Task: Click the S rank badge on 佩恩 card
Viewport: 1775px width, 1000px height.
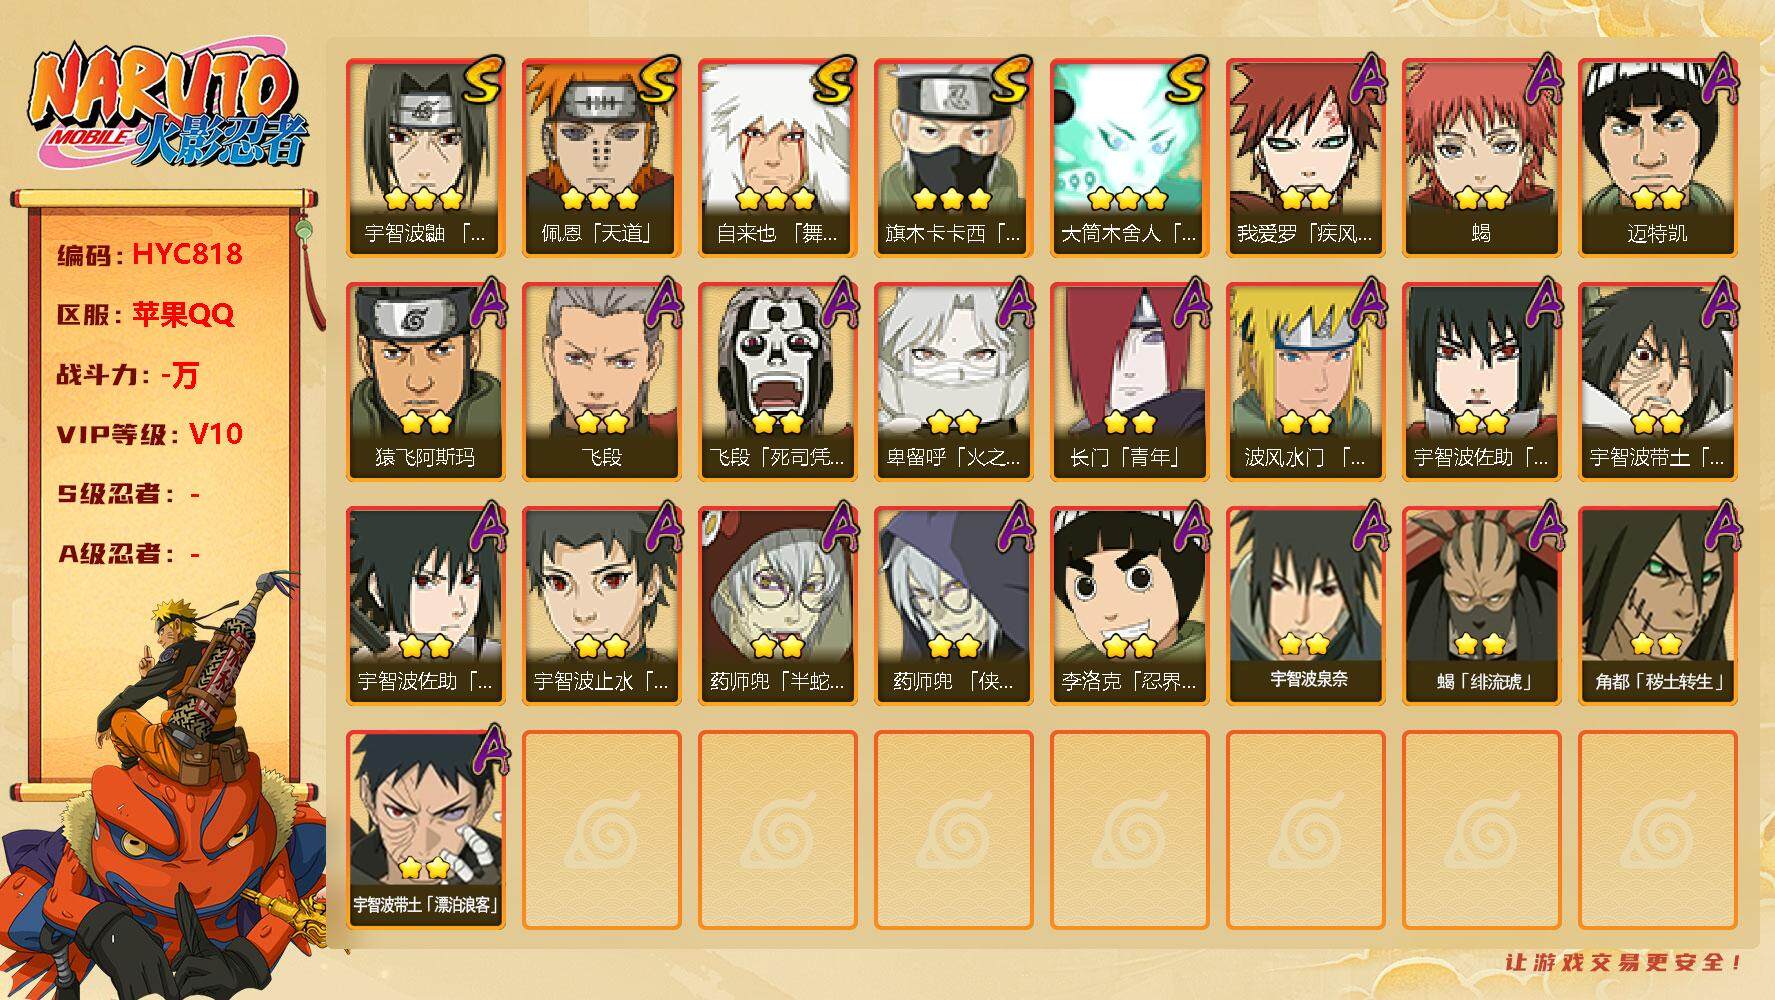Action: tap(658, 81)
